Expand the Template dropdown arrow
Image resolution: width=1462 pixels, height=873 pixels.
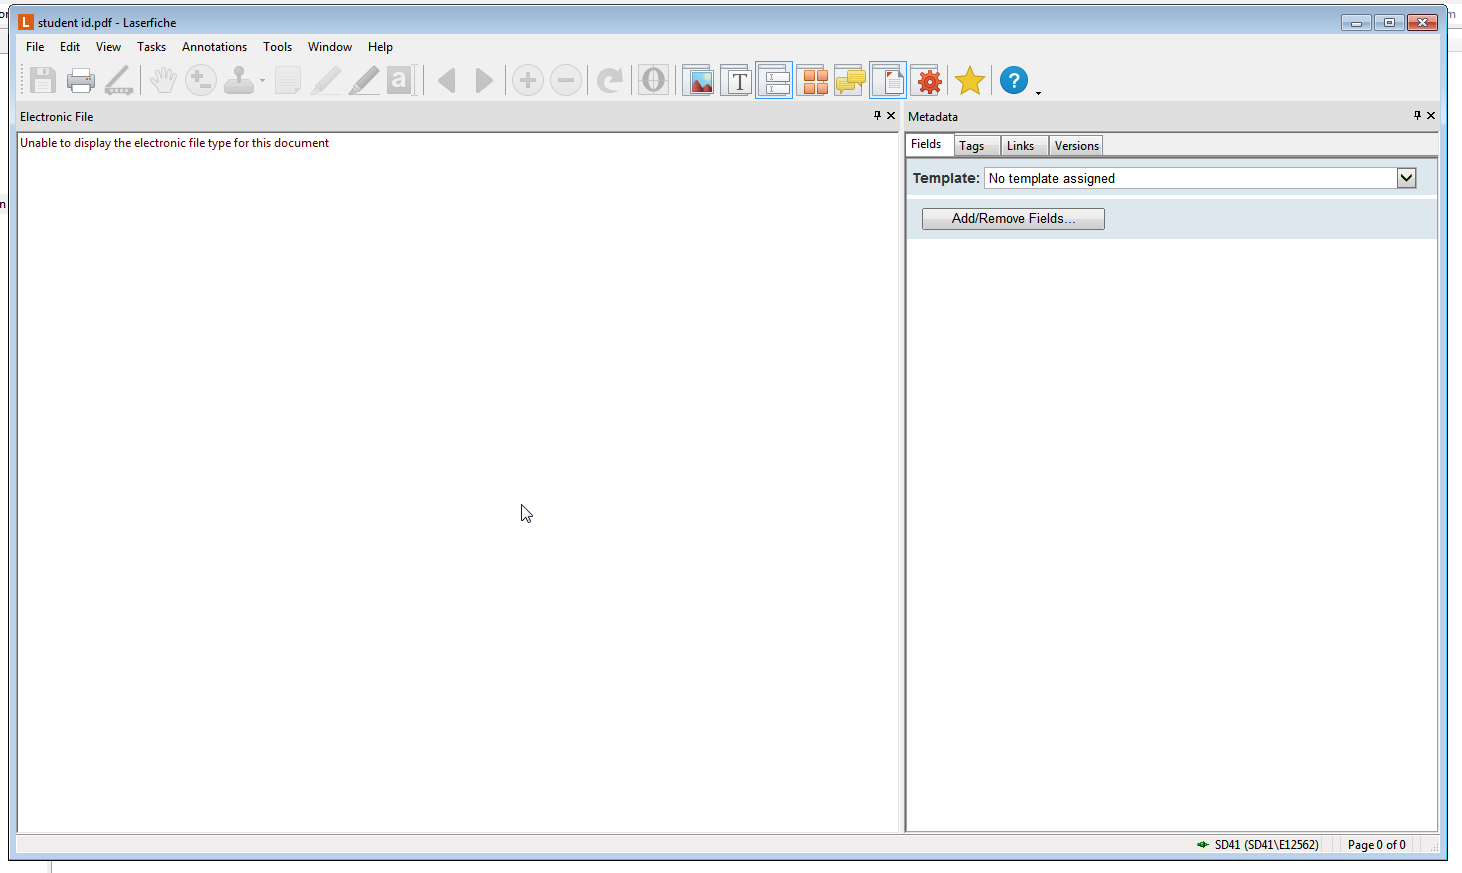click(1406, 178)
